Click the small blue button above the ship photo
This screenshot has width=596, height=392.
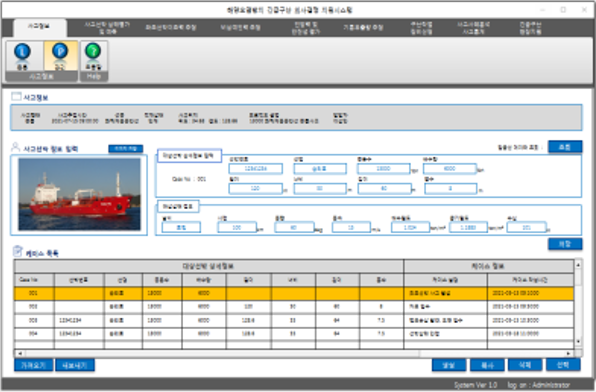point(126,148)
